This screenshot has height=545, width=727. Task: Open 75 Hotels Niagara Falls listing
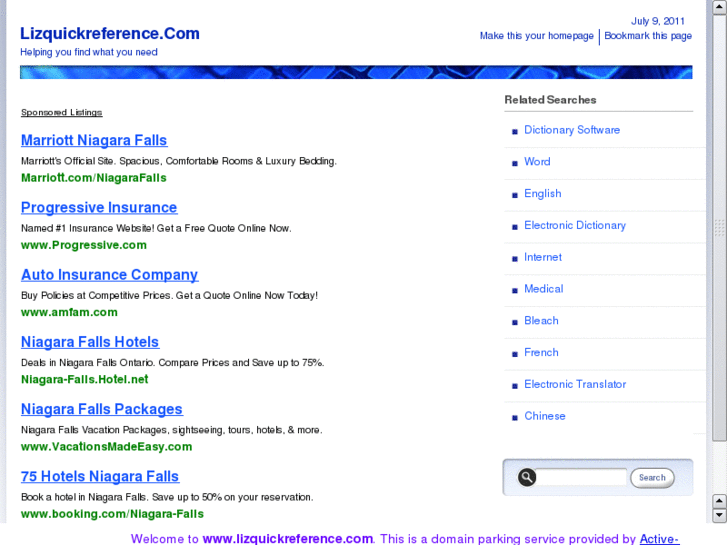click(100, 476)
